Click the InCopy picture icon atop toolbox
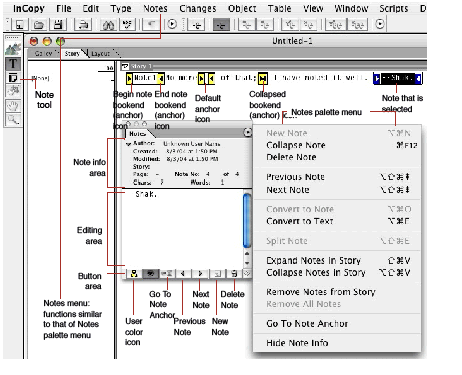 (x=13, y=49)
